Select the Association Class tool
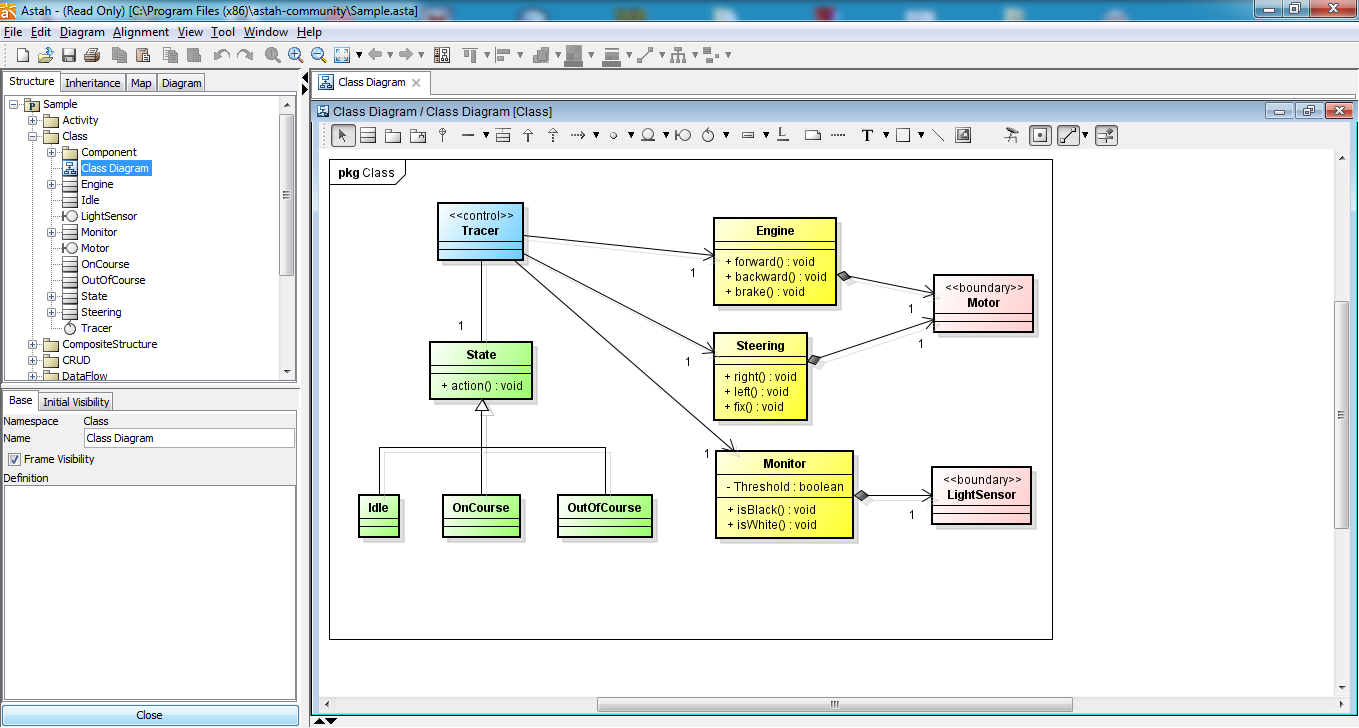This screenshot has width=1359, height=728. pyautogui.click(x=503, y=135)
